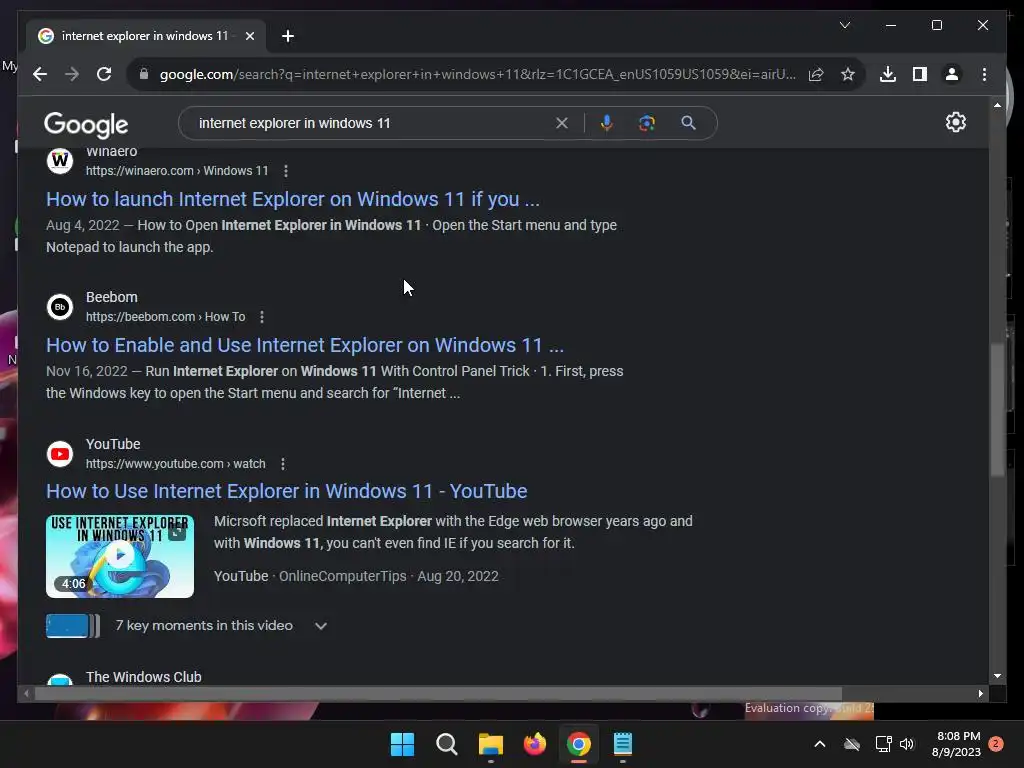
Task: Click the address bar URL
Action: click(477, 74)
